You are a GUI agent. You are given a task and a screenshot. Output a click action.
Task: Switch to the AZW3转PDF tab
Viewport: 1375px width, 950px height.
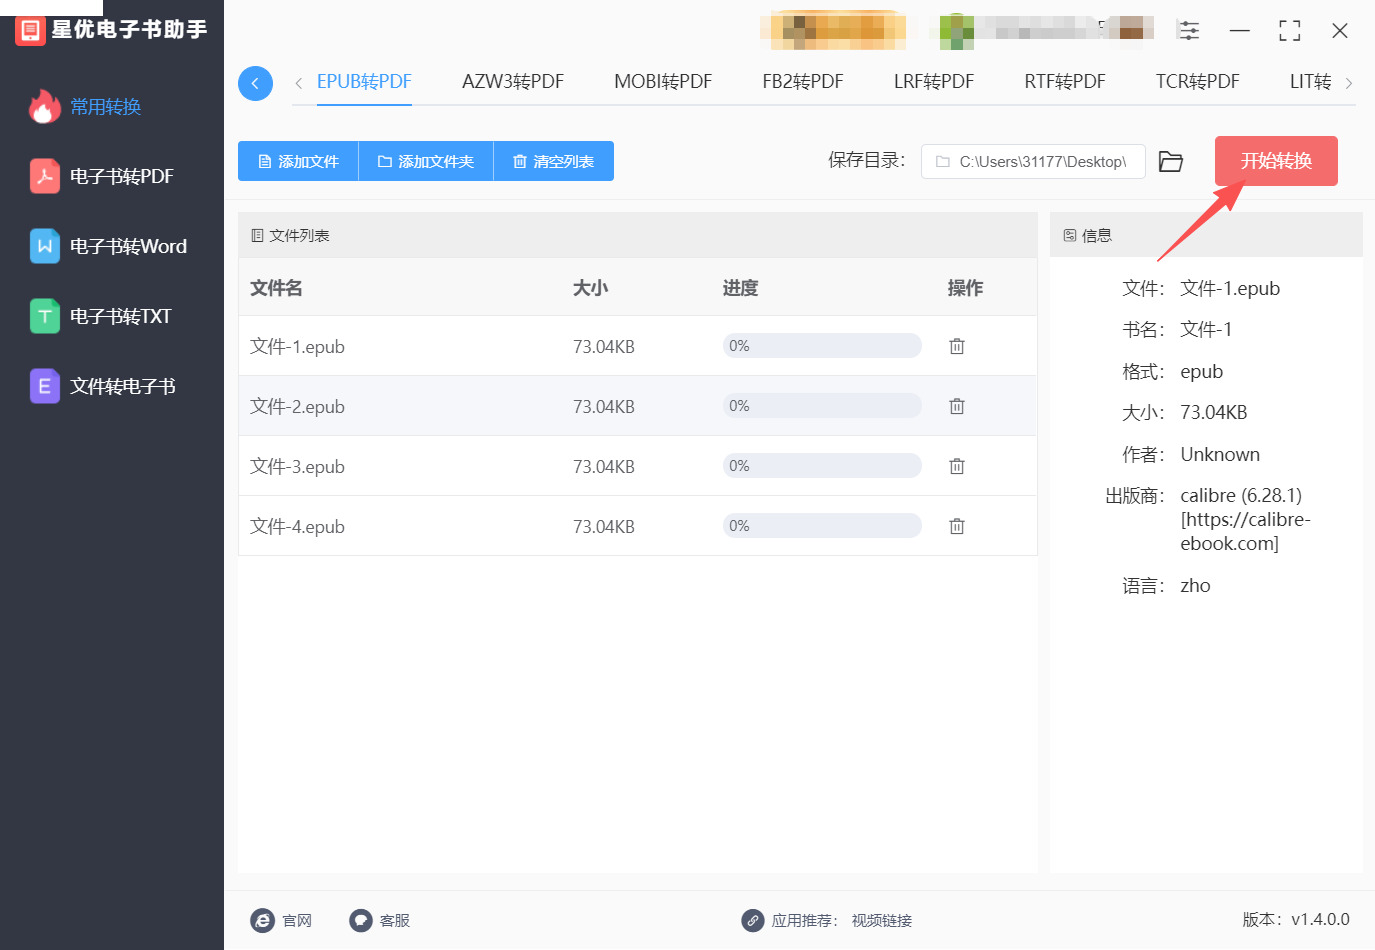point(513,82)
